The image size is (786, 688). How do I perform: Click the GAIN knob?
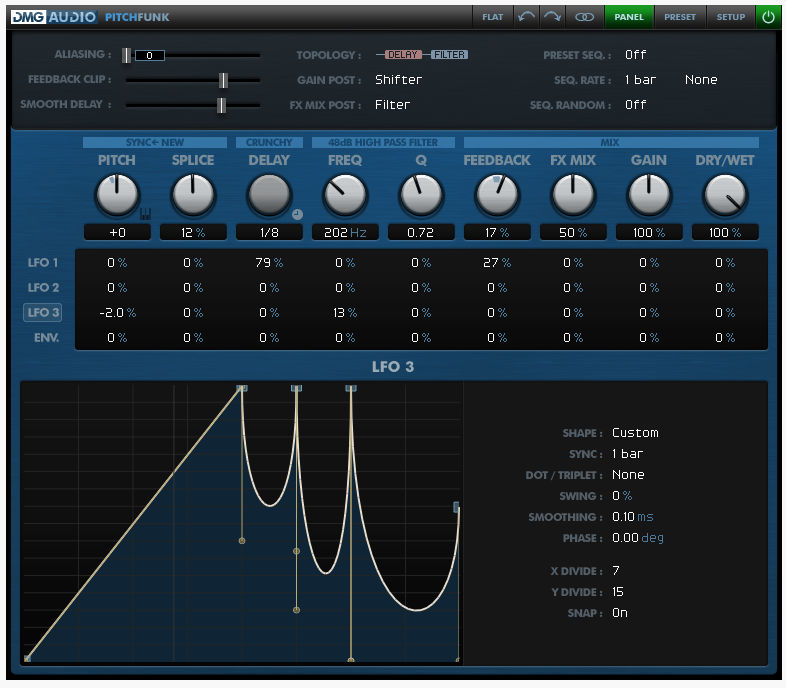click(649, 195)
